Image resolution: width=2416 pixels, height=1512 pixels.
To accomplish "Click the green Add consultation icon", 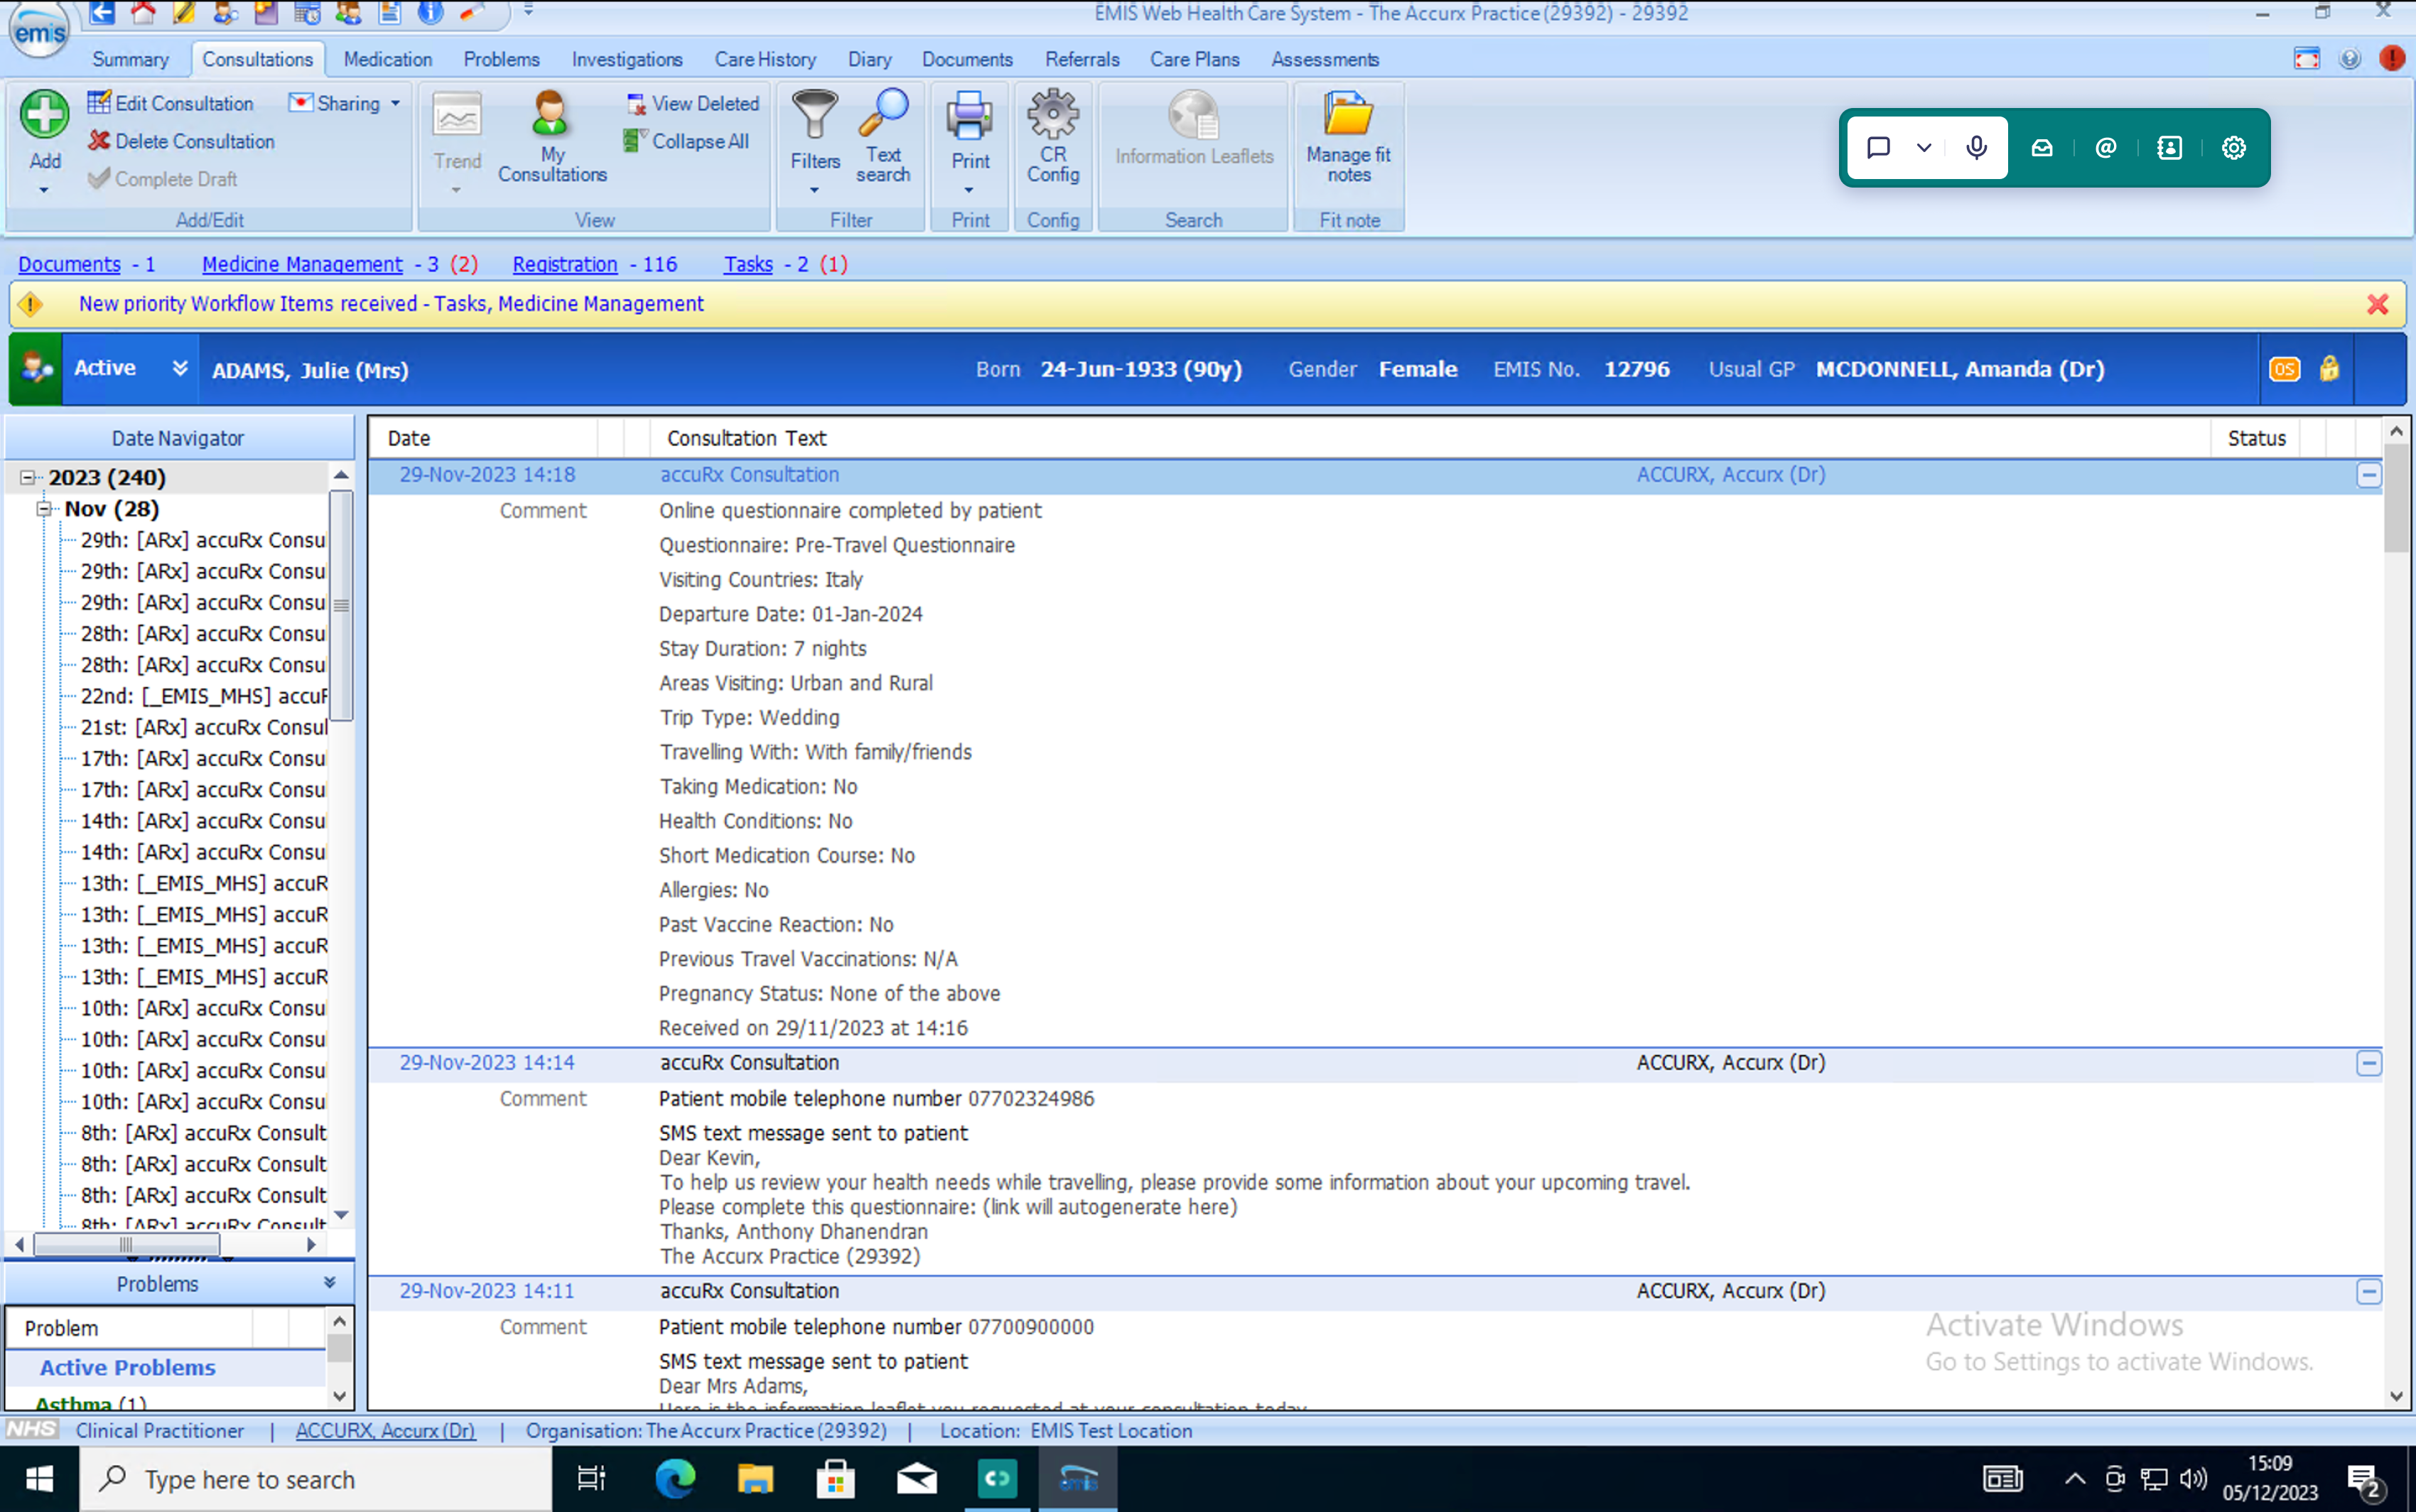I will coord(44,114).
